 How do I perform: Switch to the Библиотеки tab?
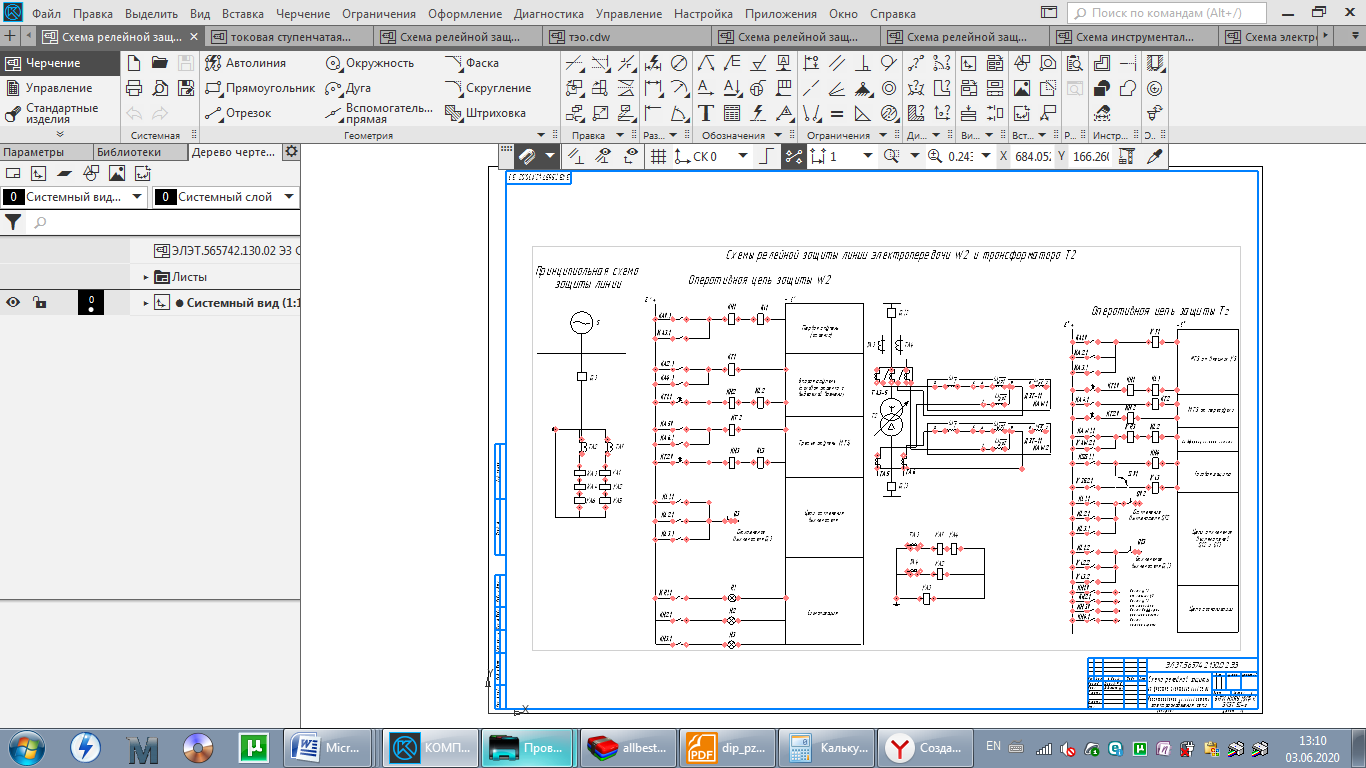[x=128, y=152]
